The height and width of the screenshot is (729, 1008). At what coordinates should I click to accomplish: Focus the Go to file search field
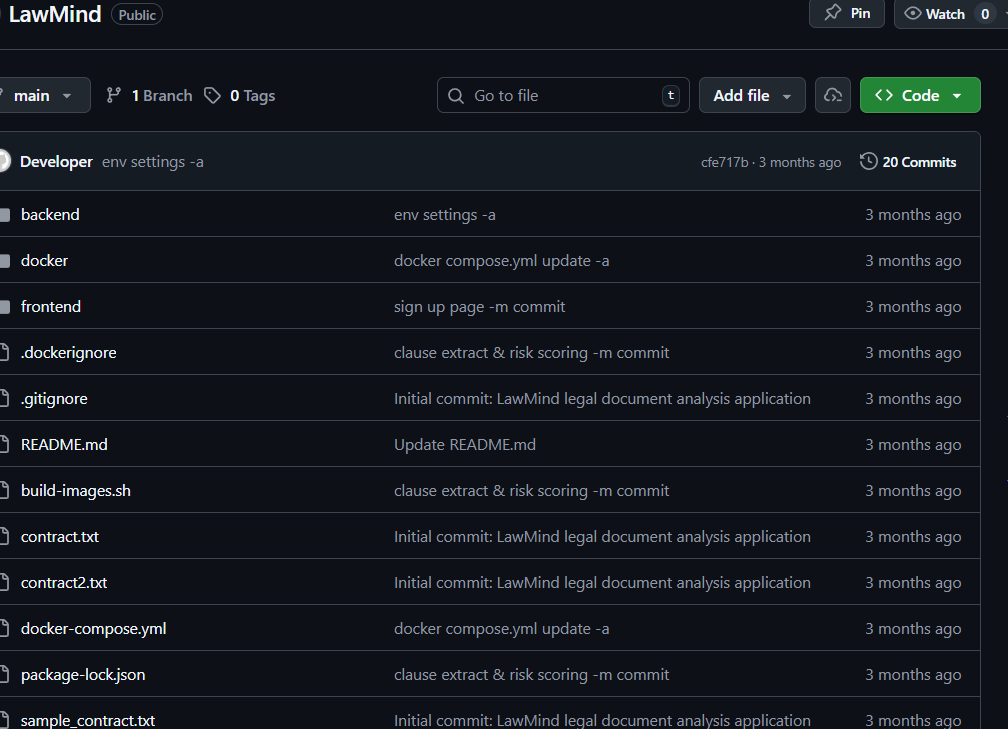coord(563,95)
